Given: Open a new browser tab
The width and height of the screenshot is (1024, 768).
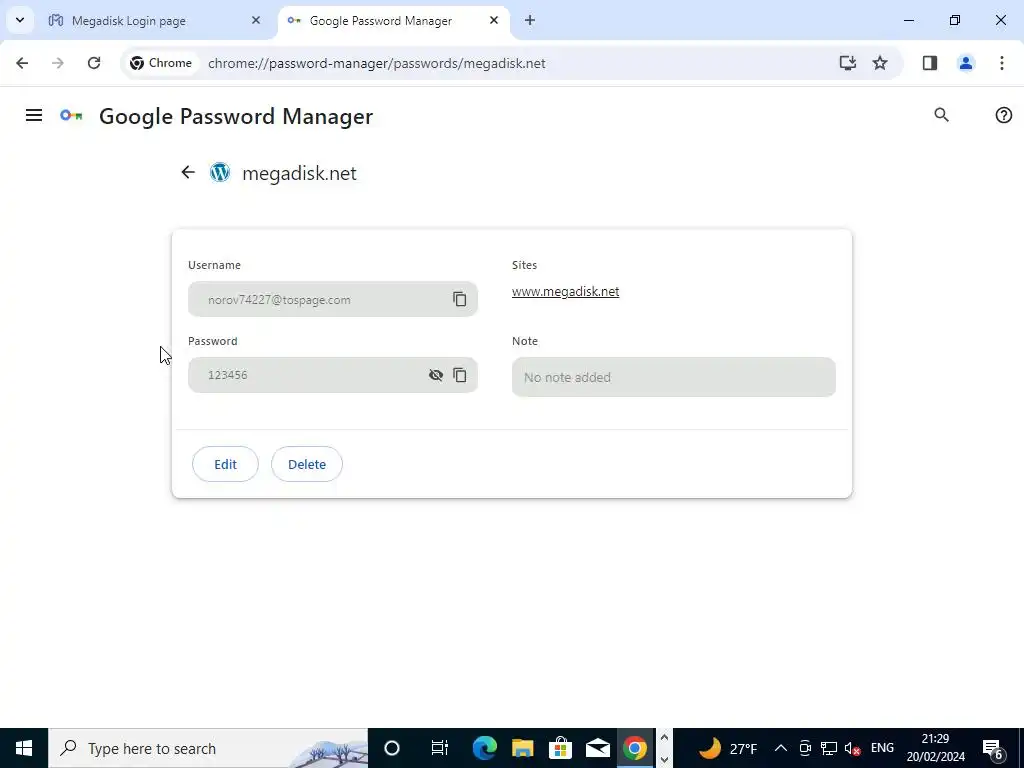Looking at the screenshot, I should 530,20.
